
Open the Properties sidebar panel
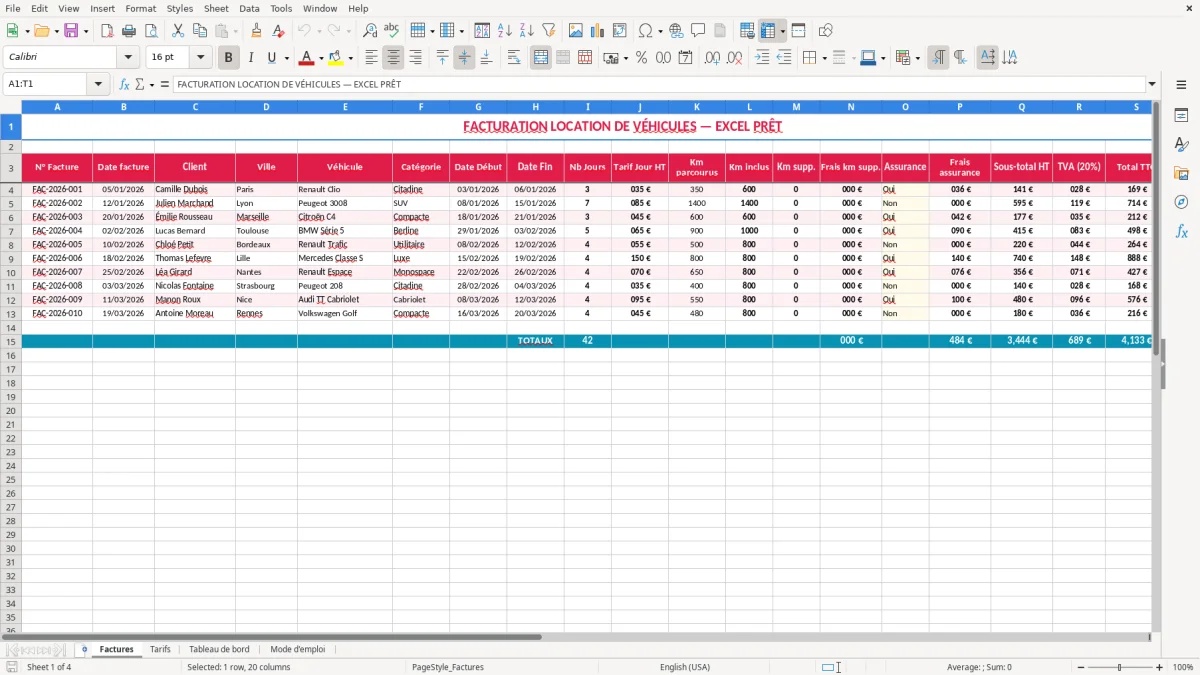1181,116
